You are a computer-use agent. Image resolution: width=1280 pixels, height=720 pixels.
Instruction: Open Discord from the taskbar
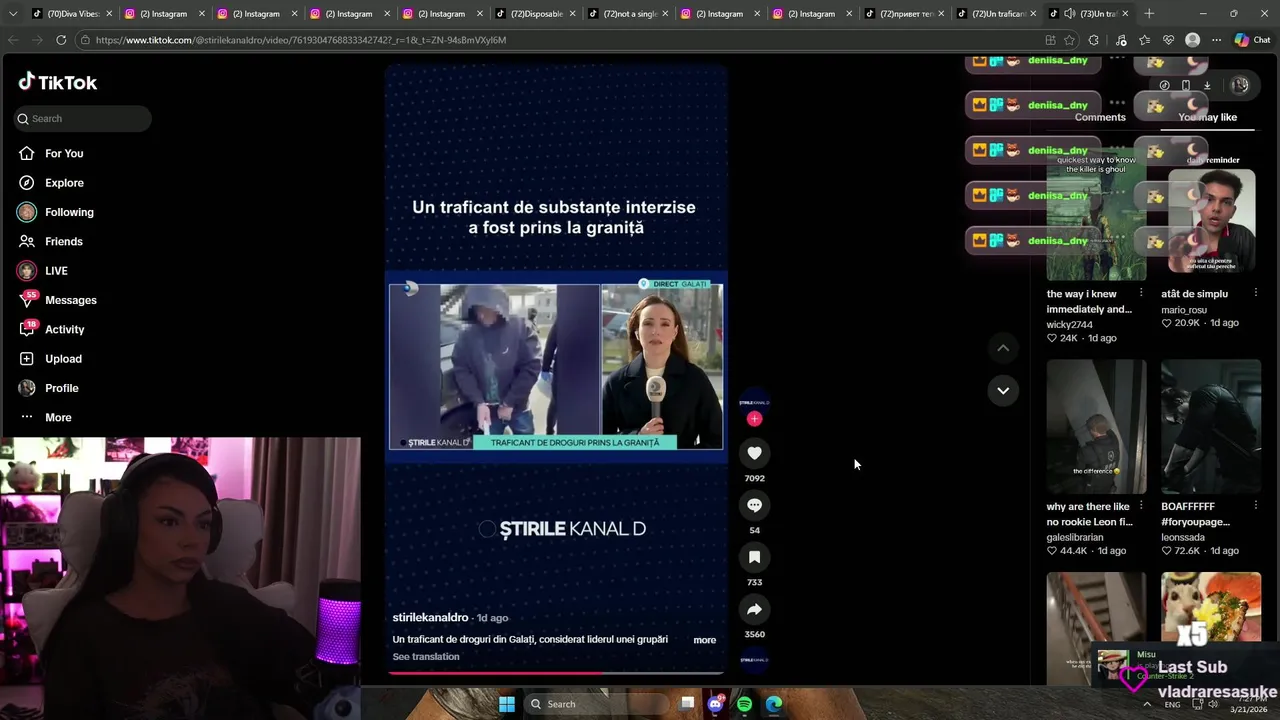click(x=715, y=704)
